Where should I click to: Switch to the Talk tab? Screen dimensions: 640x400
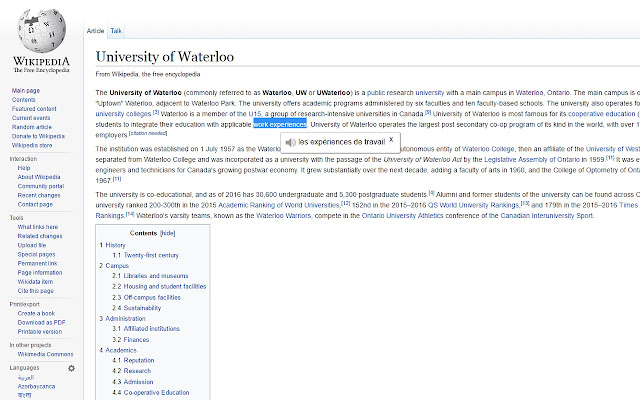click(116, 31)
